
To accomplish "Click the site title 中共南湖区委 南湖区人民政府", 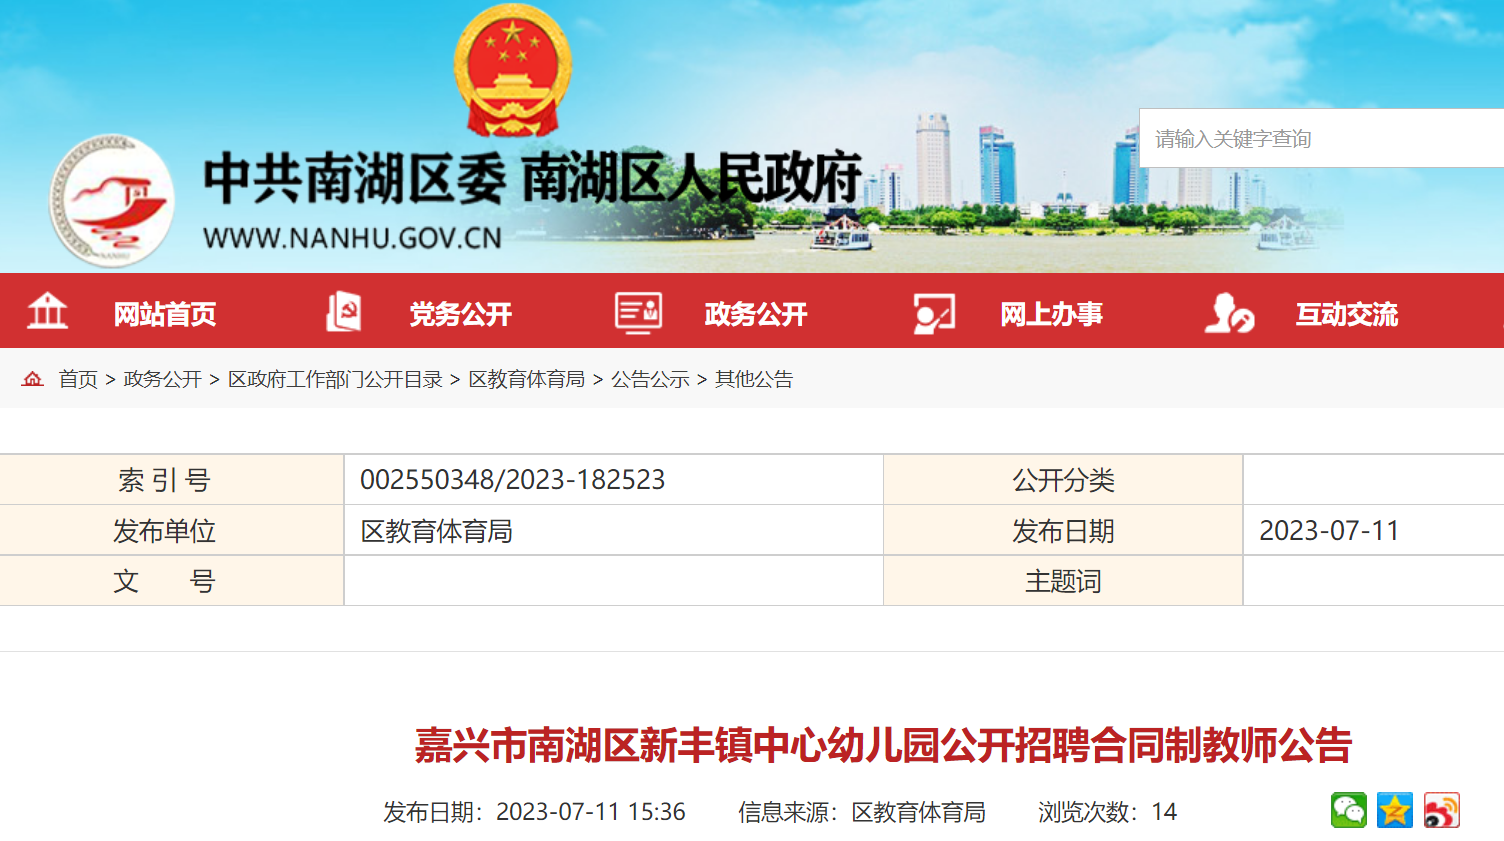I will click(x=532, y=178).
